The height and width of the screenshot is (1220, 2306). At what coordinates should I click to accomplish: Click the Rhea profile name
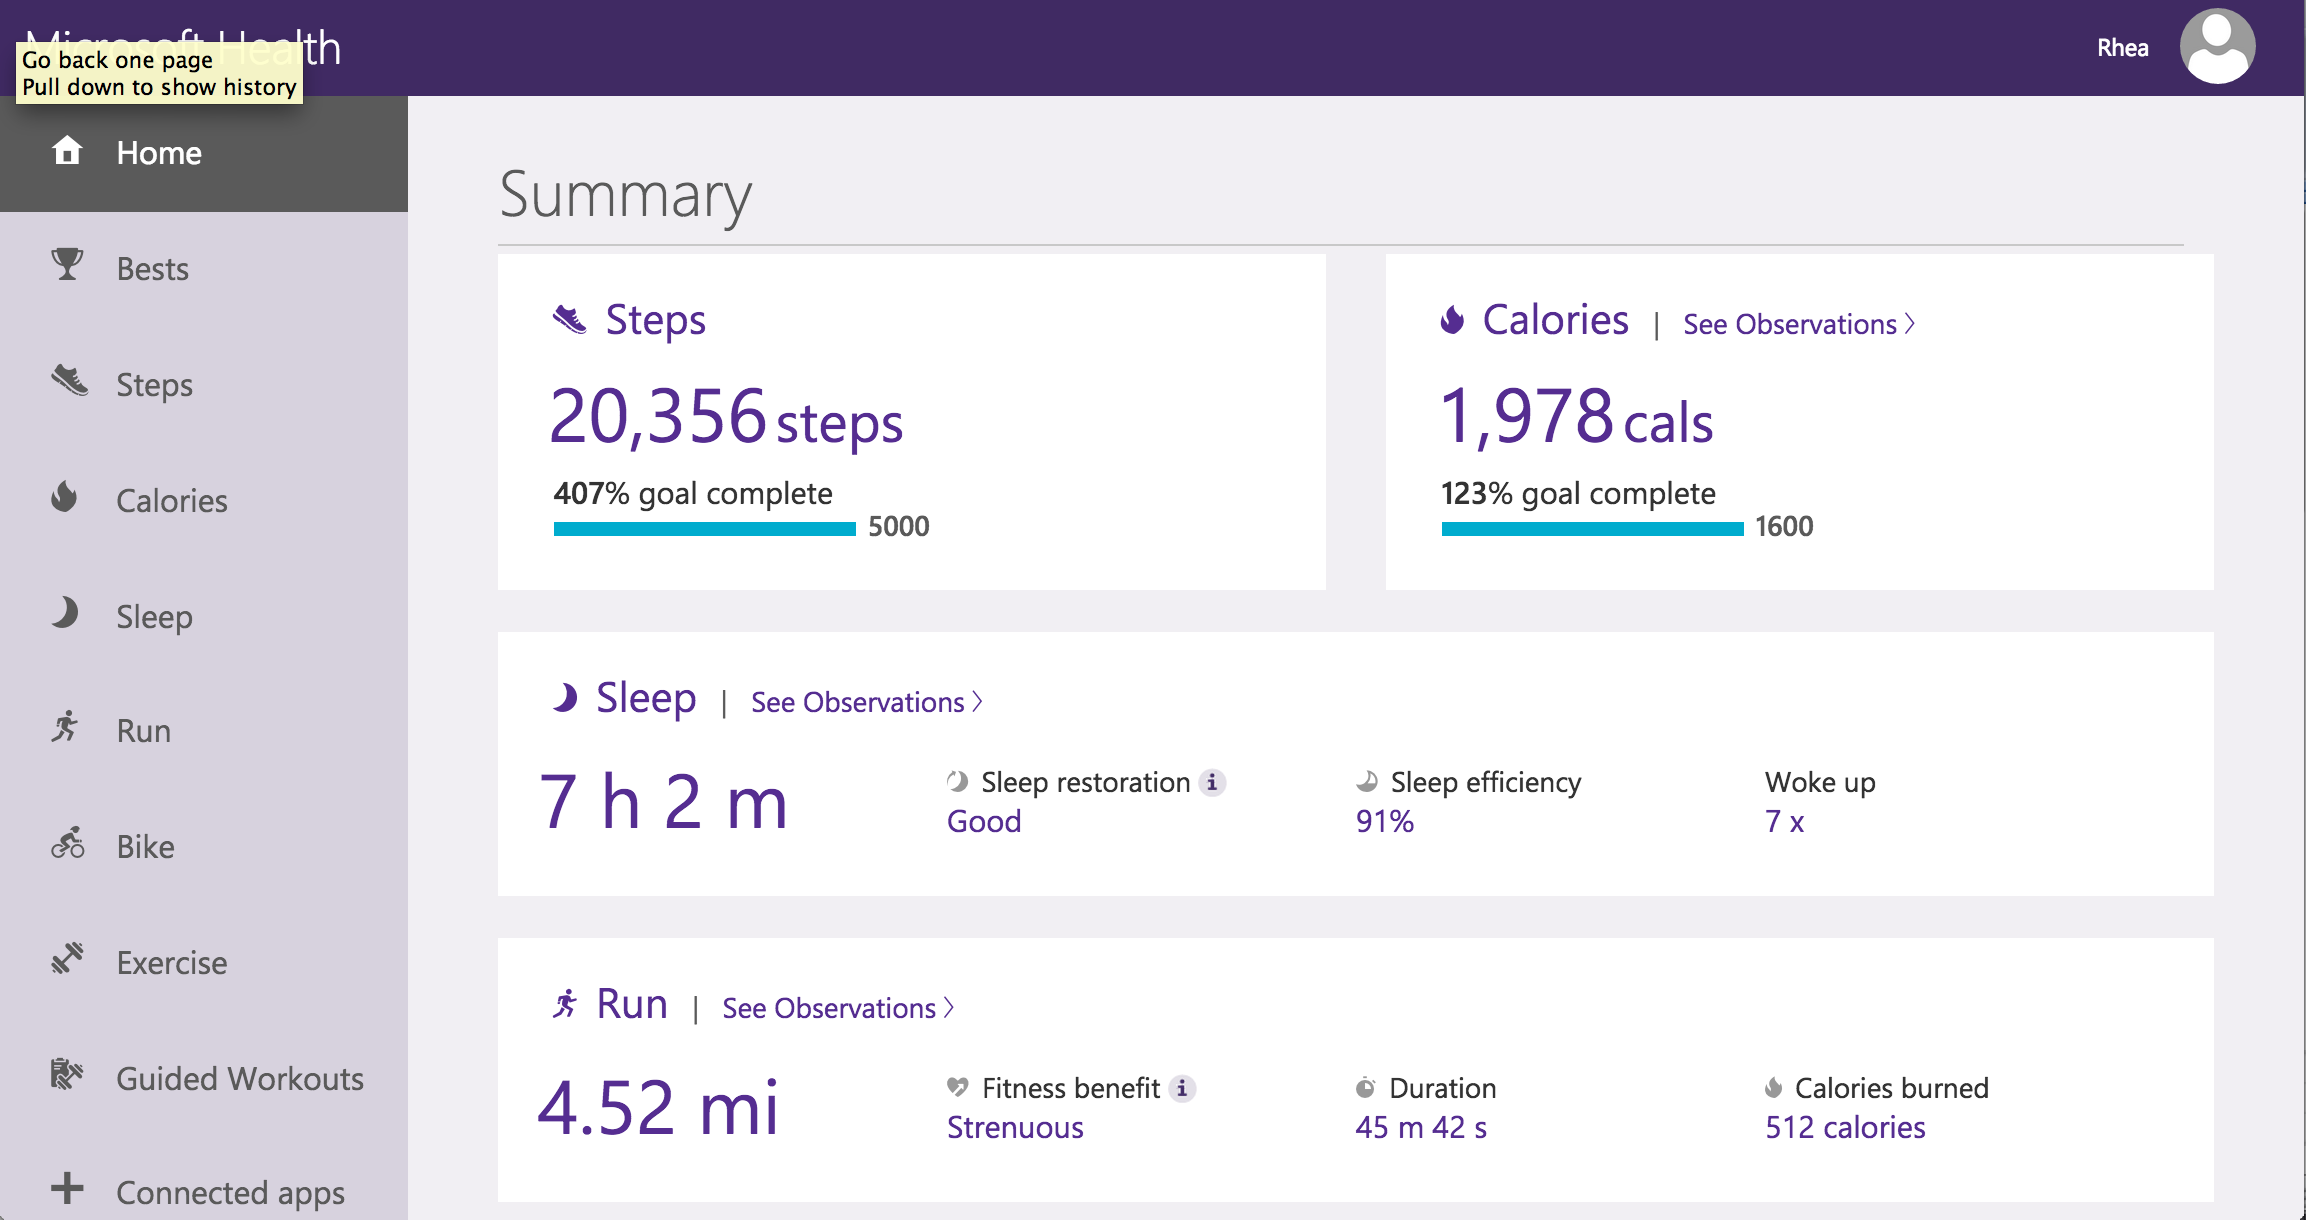(2122, 47)
